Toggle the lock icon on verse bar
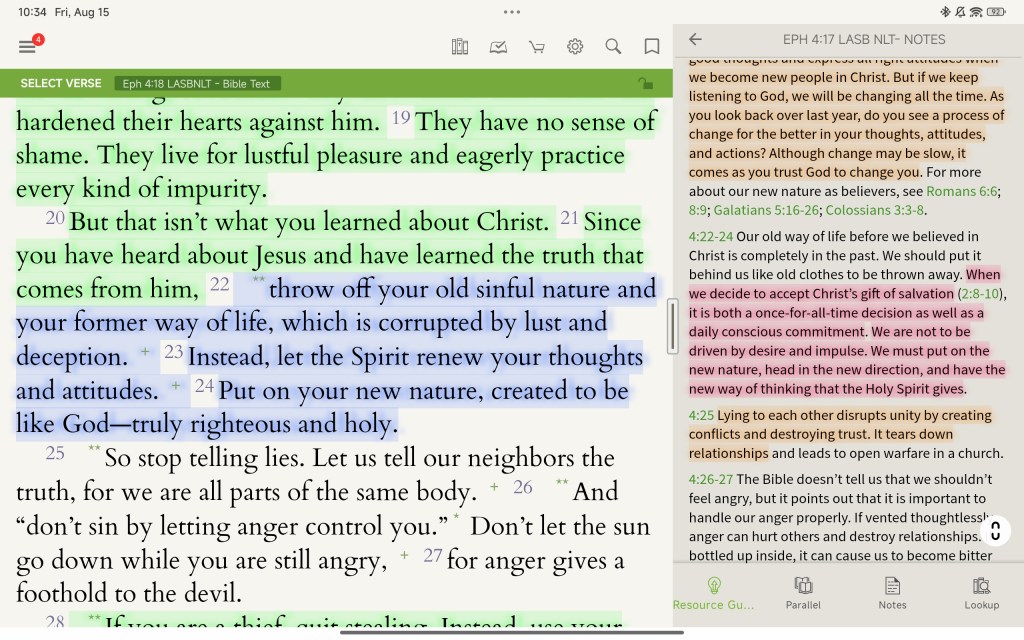Image resolution: width=1024 pixels, height=640 pixels. 645,83
